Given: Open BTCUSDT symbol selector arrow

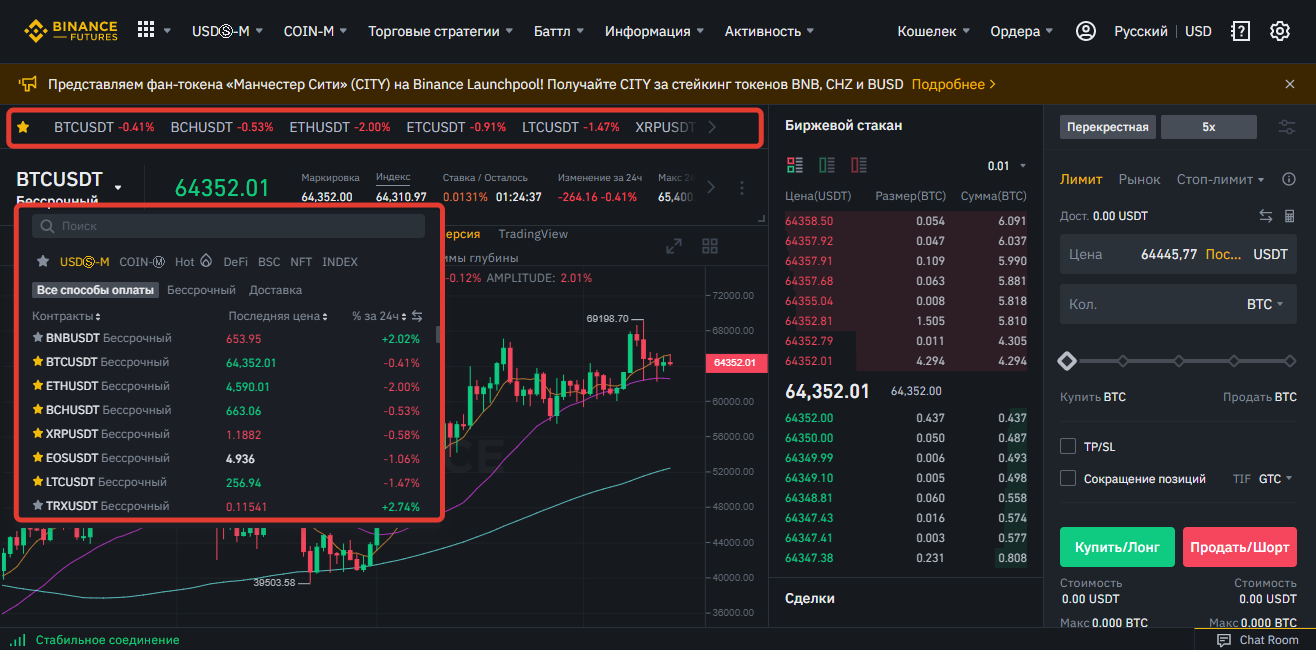Looking at the screenshot, I should pos(118,187).
